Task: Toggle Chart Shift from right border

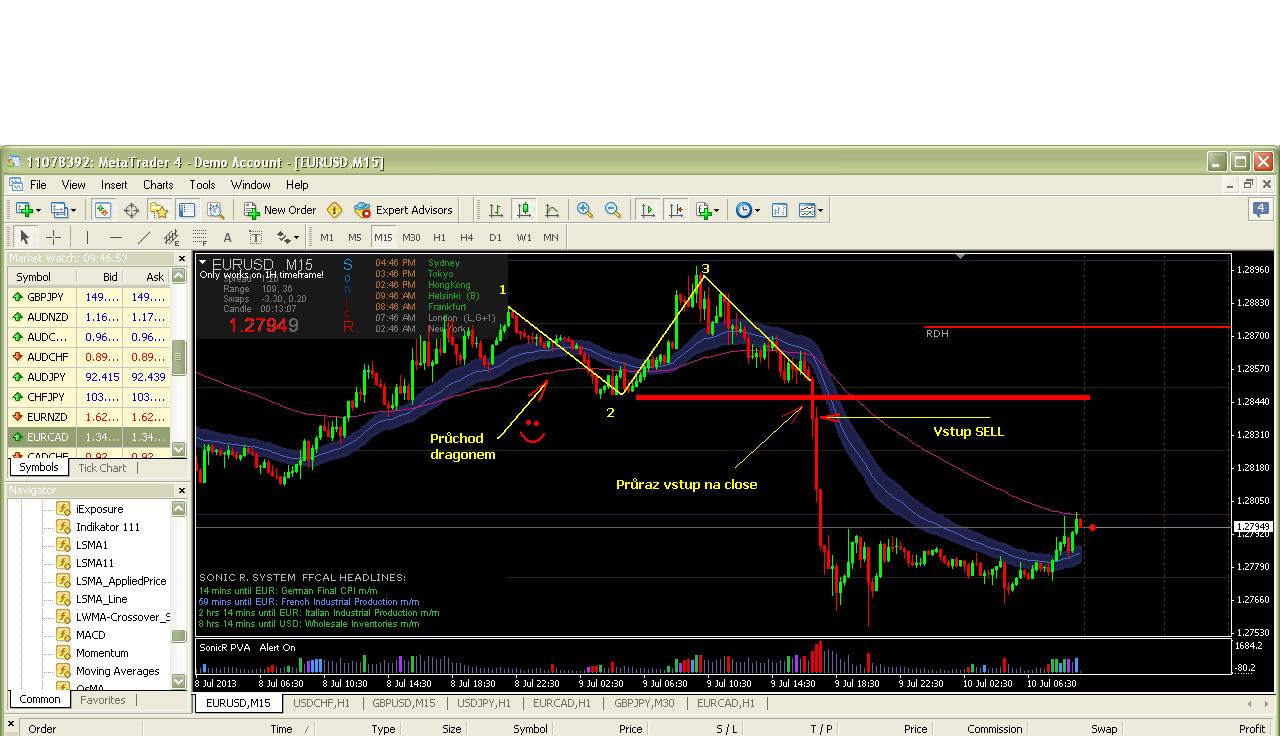Action: 676,210
